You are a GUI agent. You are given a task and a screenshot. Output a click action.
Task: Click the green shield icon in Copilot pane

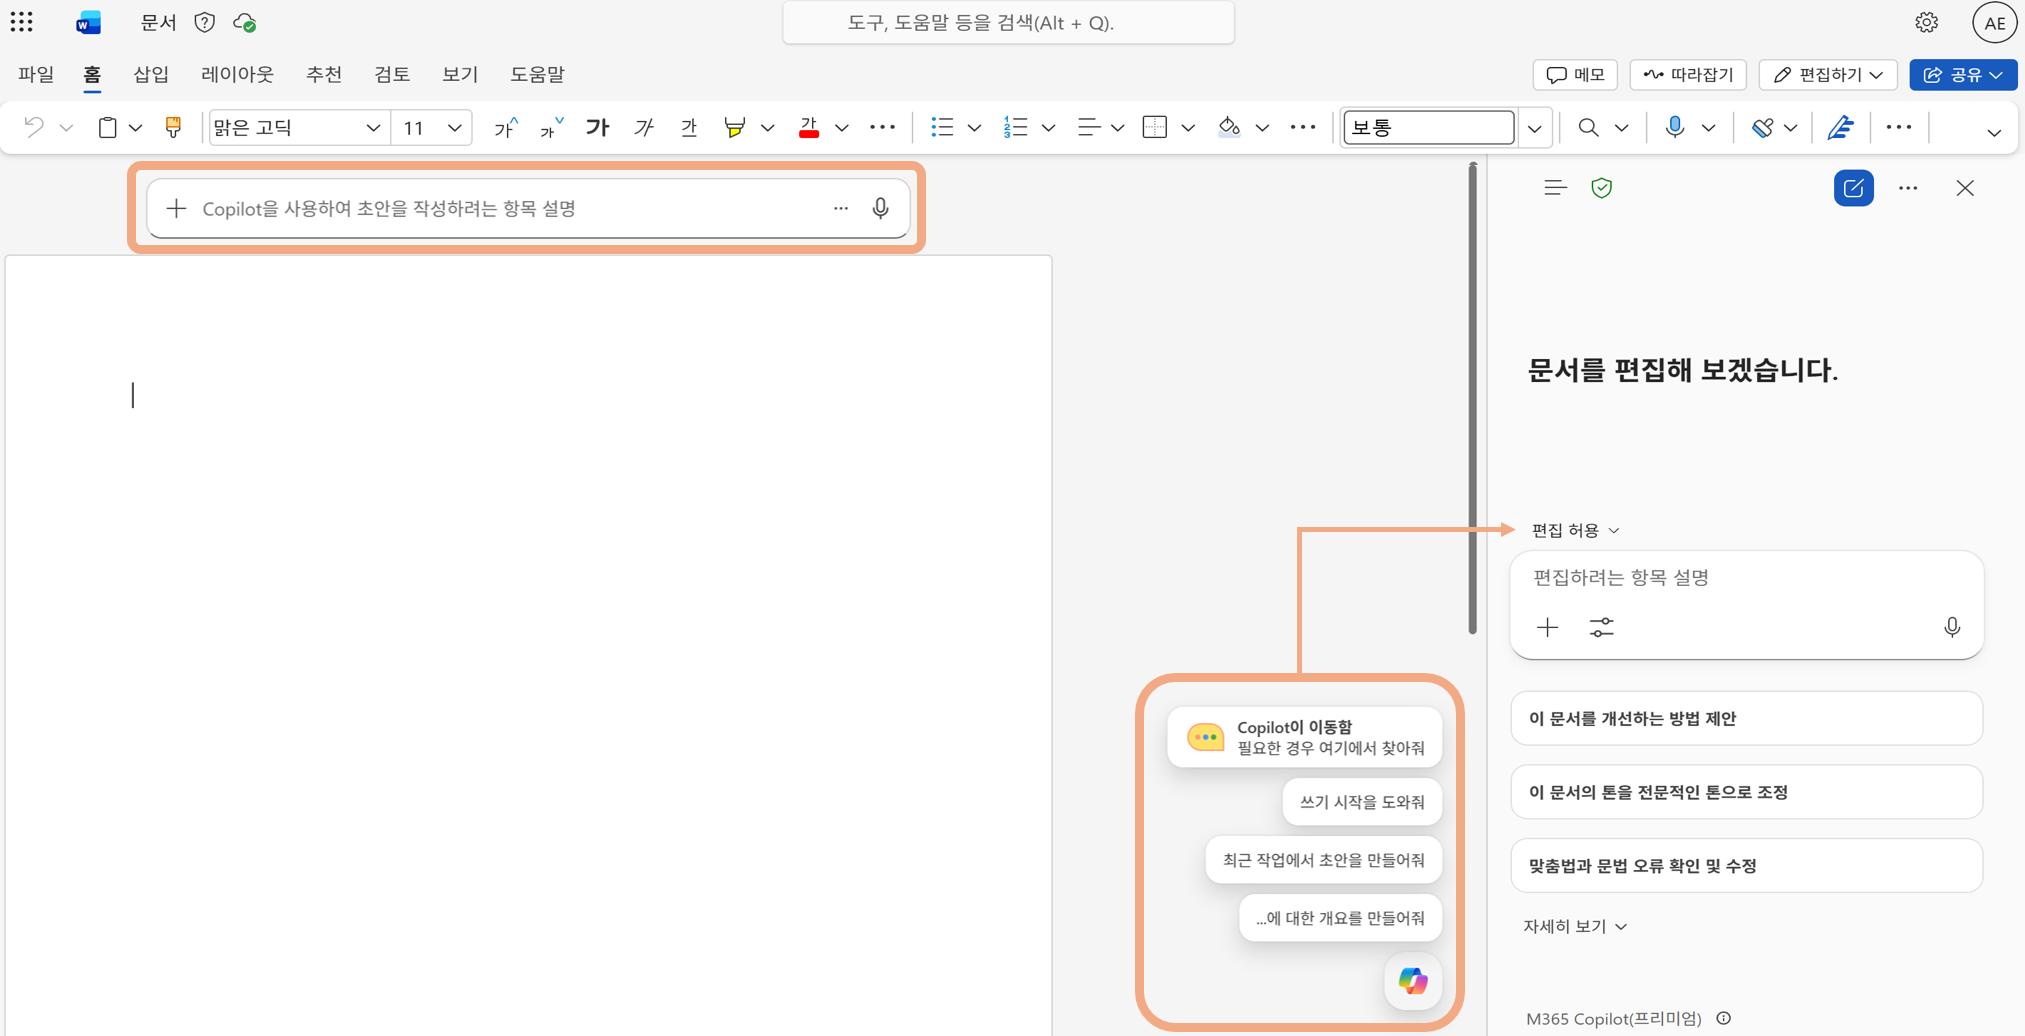(1602, 188)
